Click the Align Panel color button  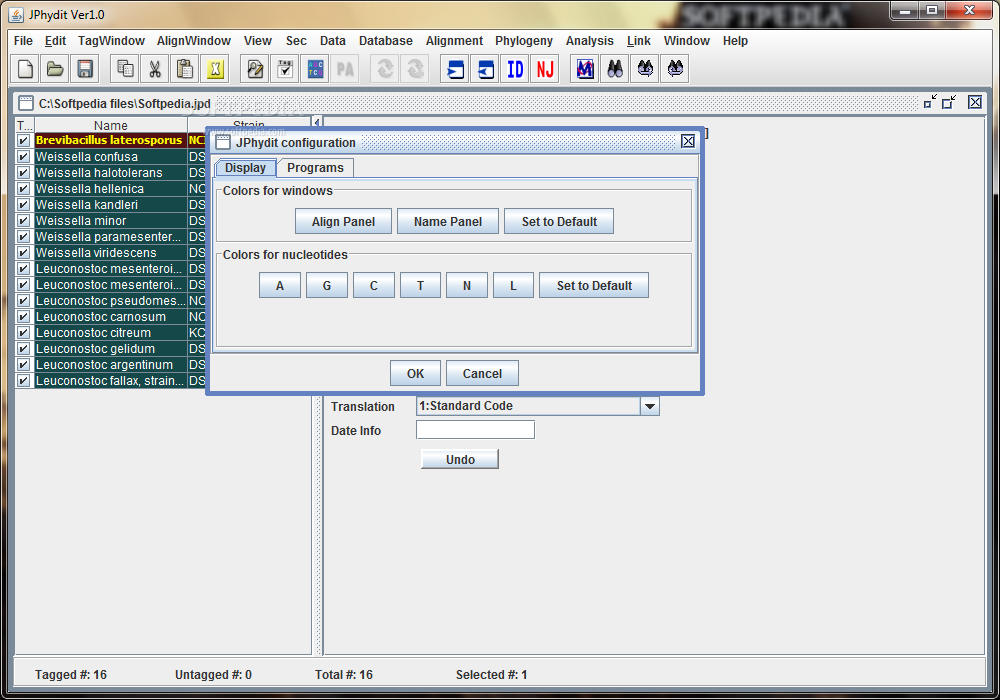tap(343, 221)
